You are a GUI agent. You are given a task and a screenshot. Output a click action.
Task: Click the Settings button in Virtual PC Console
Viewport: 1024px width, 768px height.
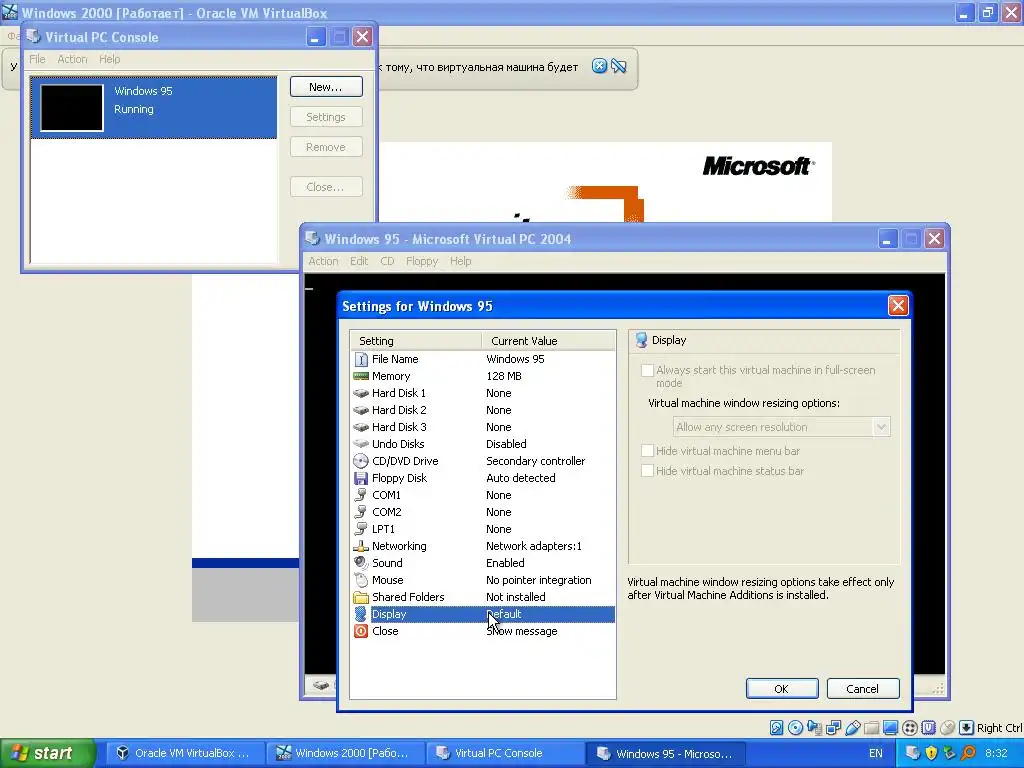(x=326, y=117)
